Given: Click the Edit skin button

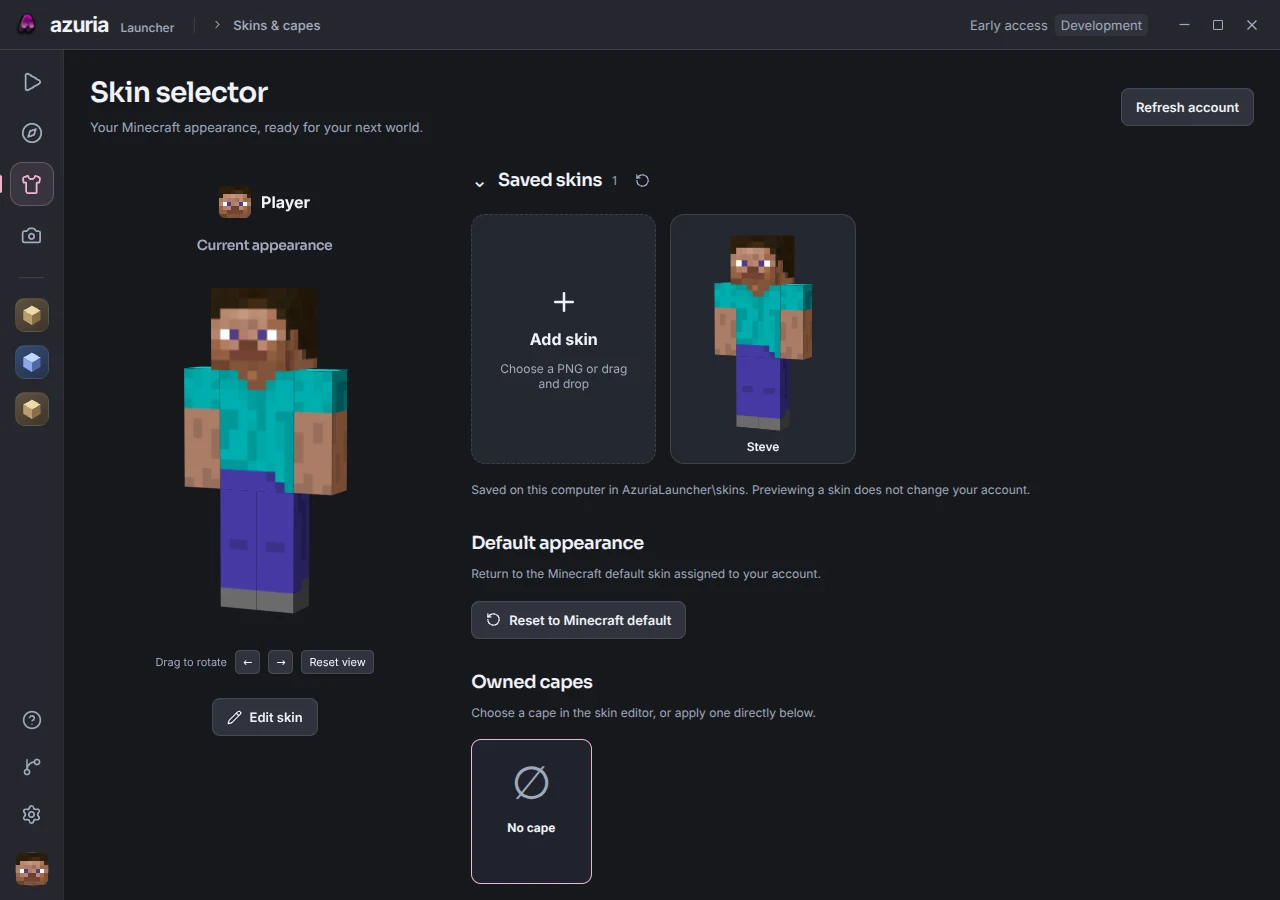Looking at the screenshot, I should pyautogui.click(x=265, y=717).
